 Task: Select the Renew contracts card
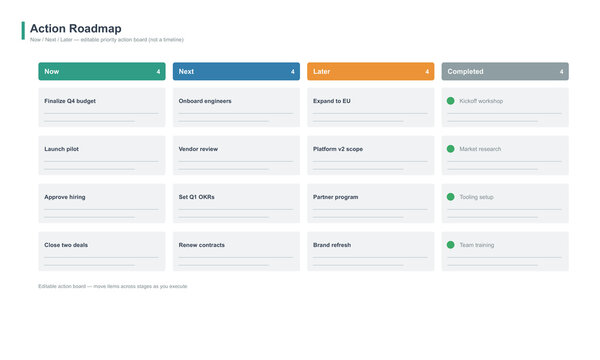click(x=236, y=251)
